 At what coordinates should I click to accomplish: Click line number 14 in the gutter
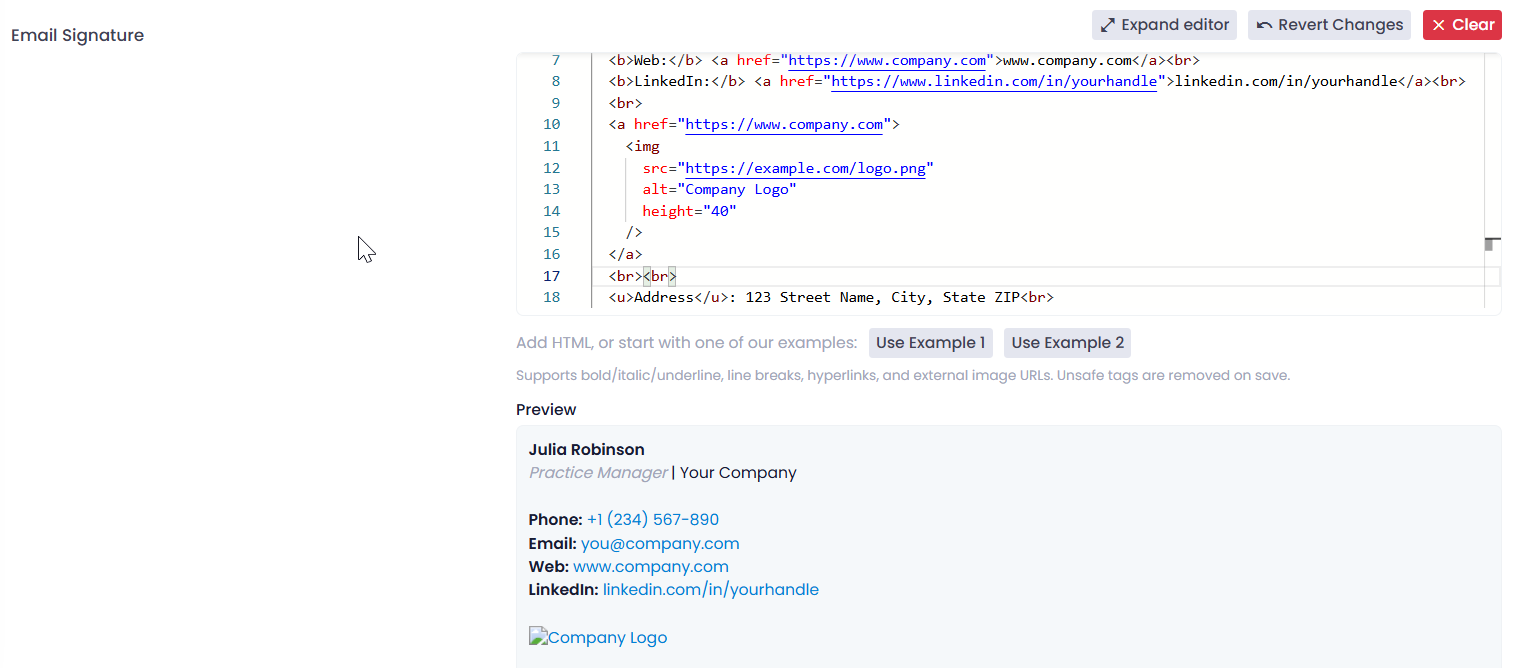(551, 211)
